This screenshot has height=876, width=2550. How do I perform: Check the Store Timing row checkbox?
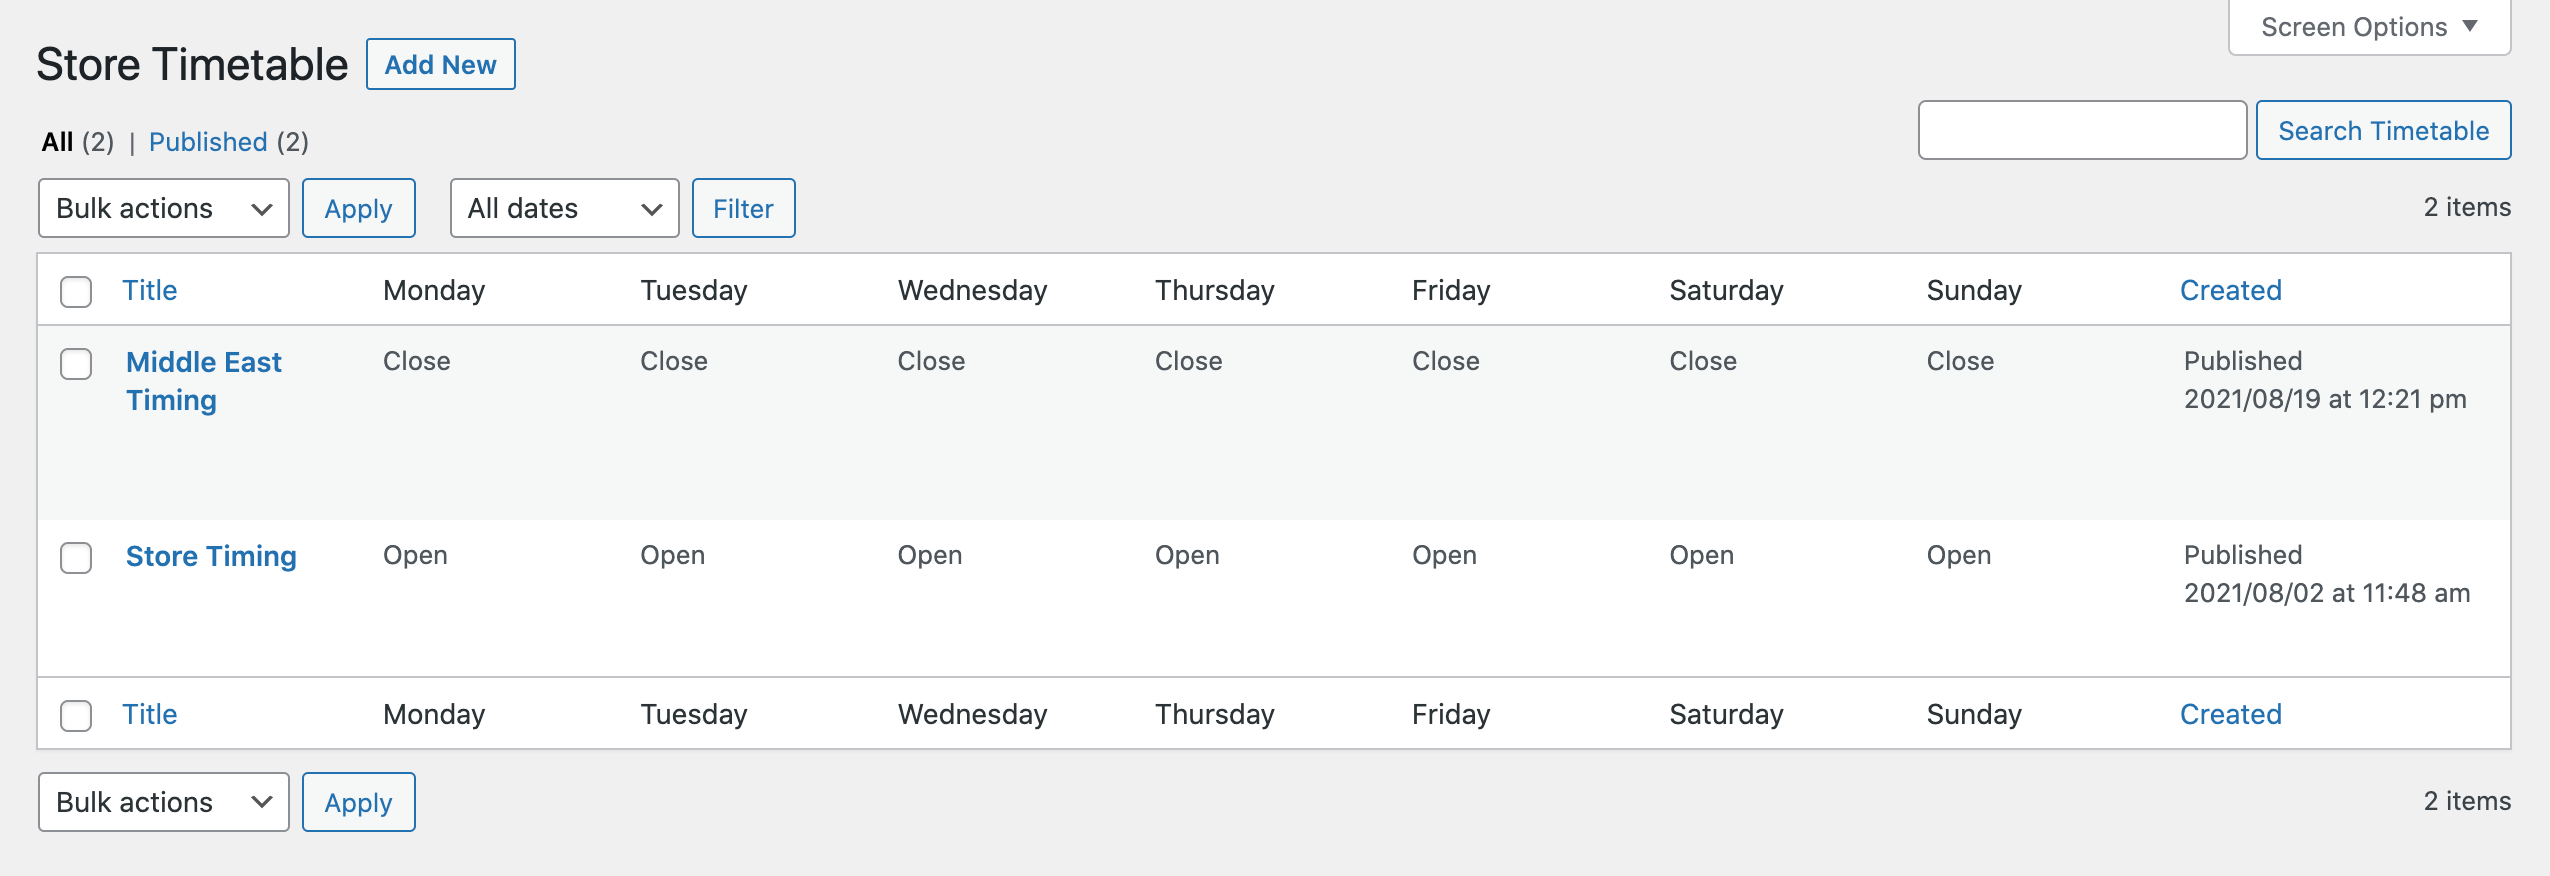pos(77,558)
